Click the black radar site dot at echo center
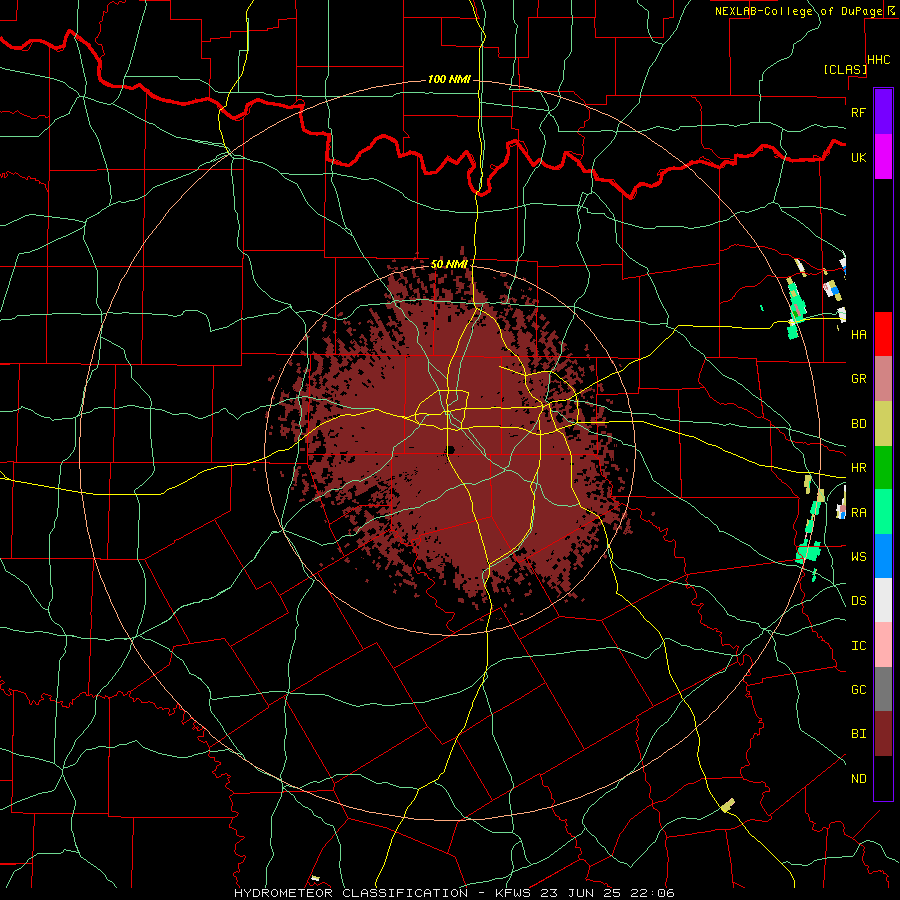Image resolution: width=900 pixels, height=900 pixels. tap(451, 449)
